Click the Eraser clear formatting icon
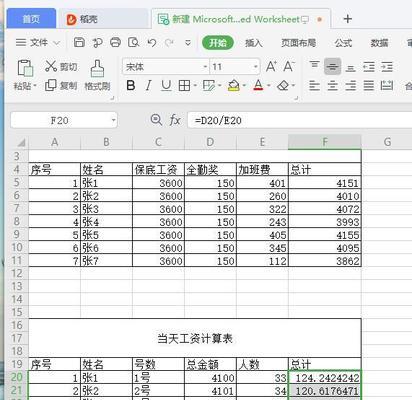 283,86
